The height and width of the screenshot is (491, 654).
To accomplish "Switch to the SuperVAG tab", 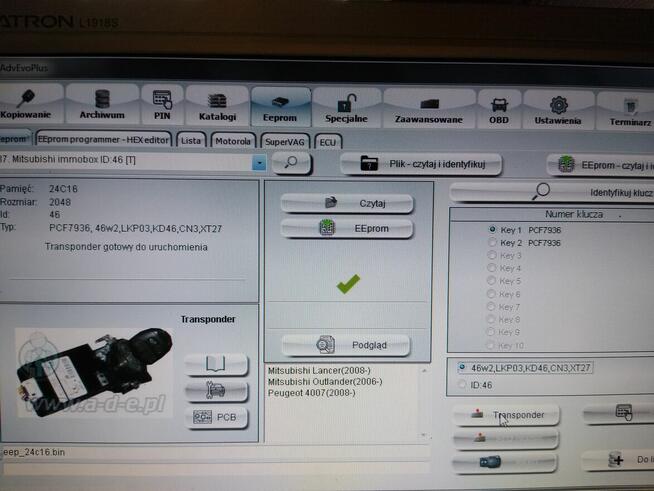I will click(x=286, y=141).
